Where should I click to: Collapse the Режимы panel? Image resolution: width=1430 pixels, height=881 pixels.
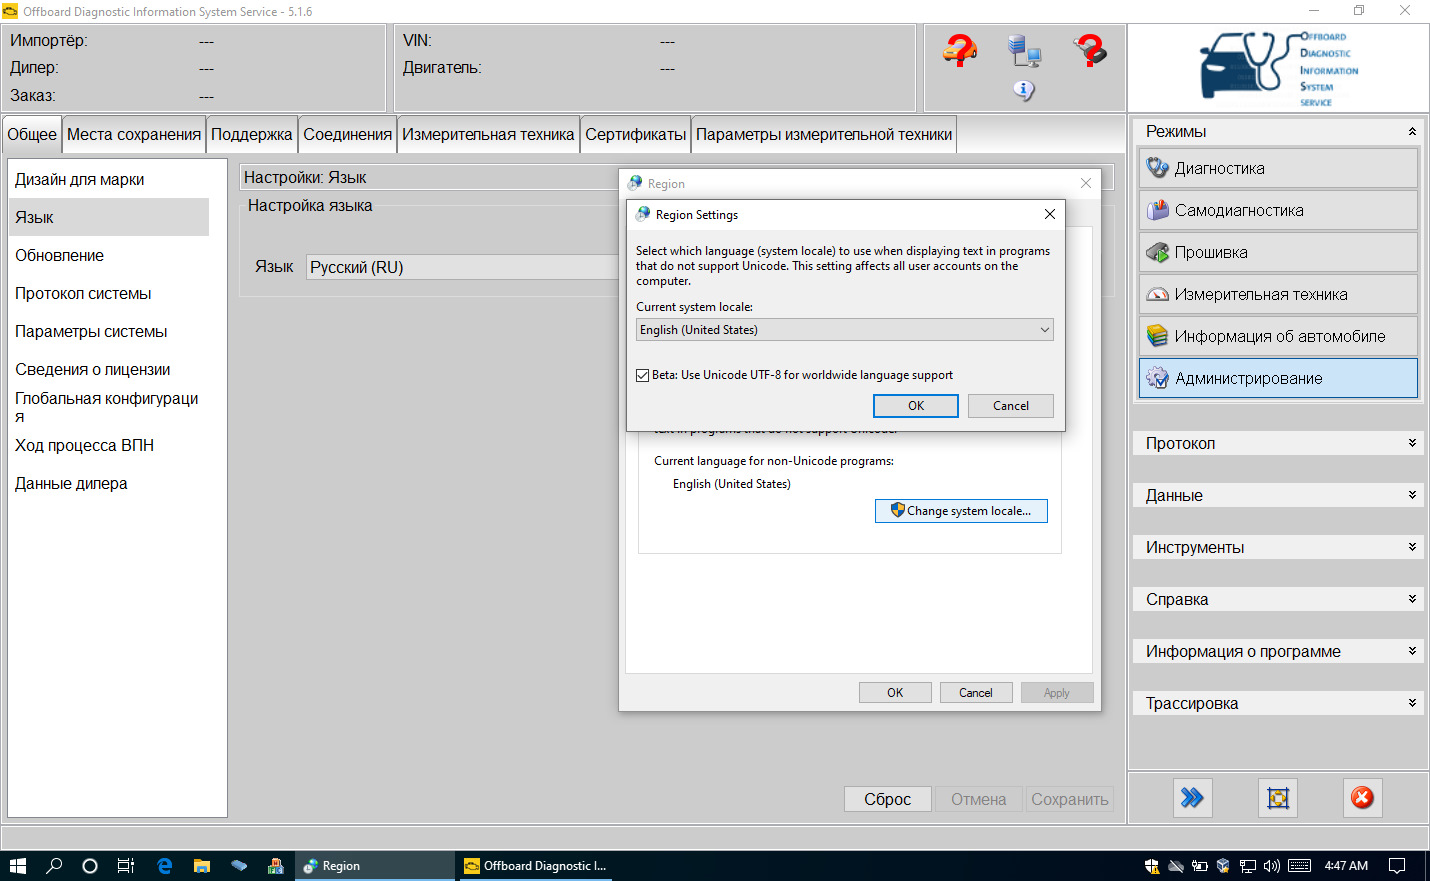1412,131
